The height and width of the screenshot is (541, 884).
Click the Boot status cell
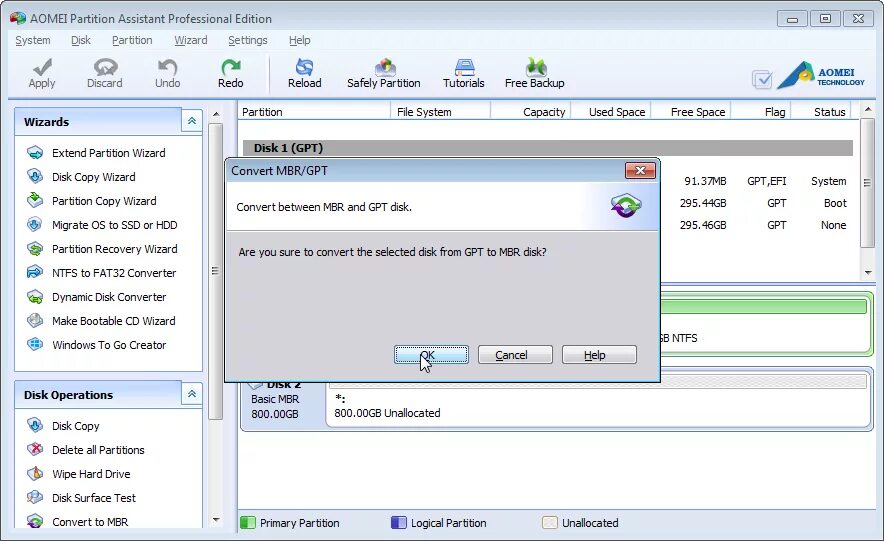[835, 203]
